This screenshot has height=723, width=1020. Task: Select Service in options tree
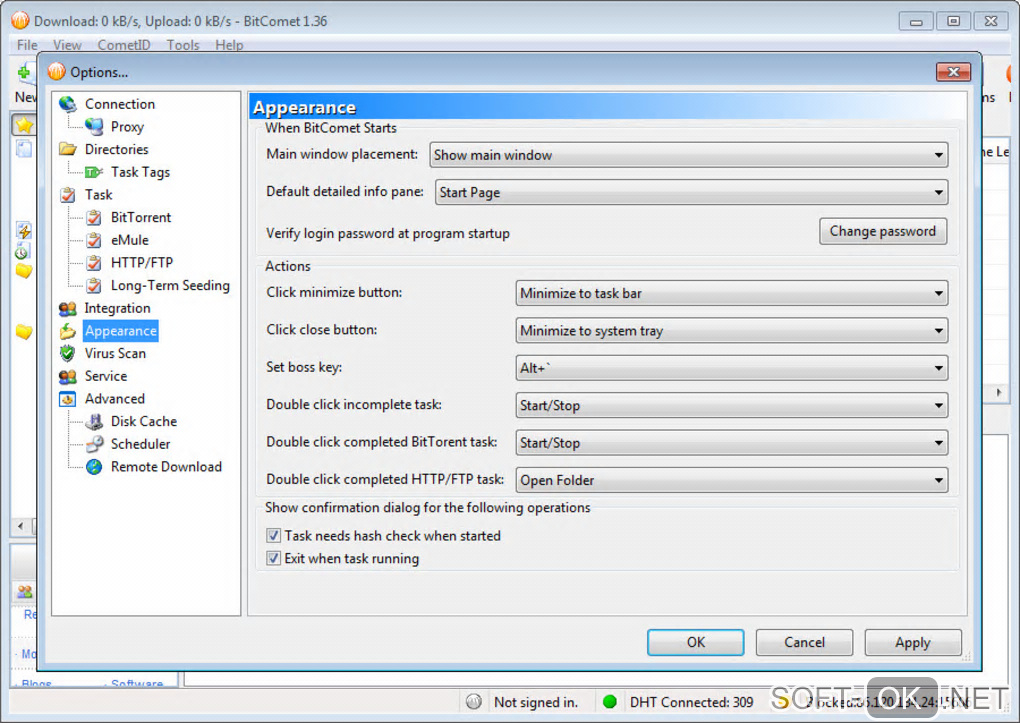point(106,376)
